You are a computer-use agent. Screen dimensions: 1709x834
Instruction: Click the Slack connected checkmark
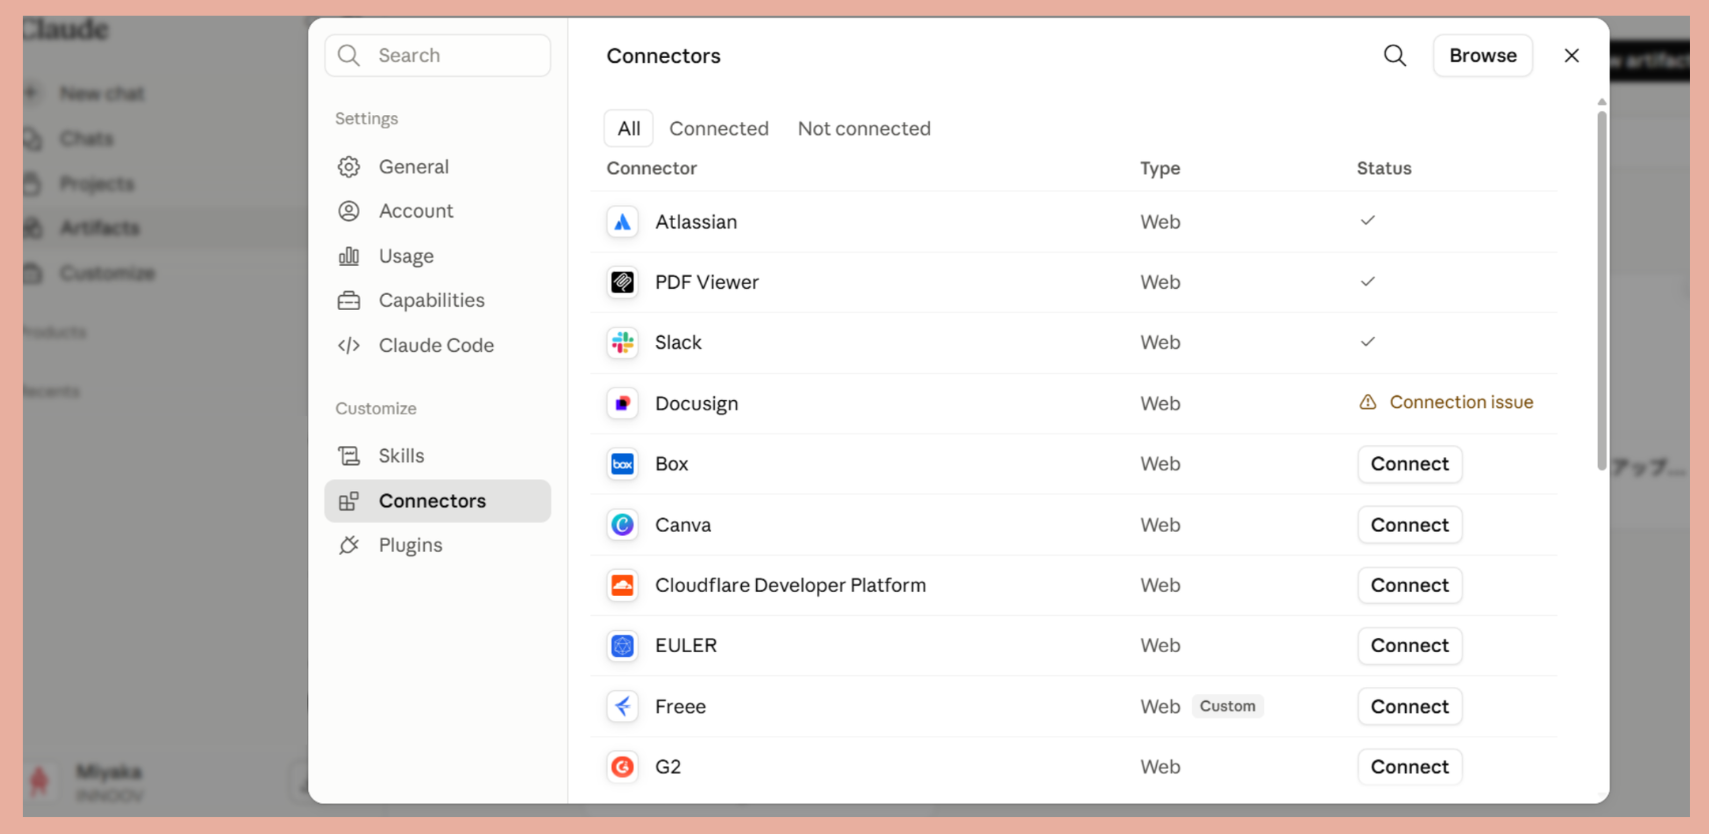[x=1368, y=341]
